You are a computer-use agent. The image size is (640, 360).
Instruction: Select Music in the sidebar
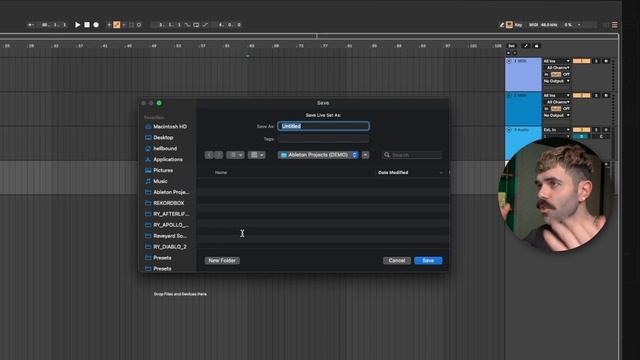(156, 181)
